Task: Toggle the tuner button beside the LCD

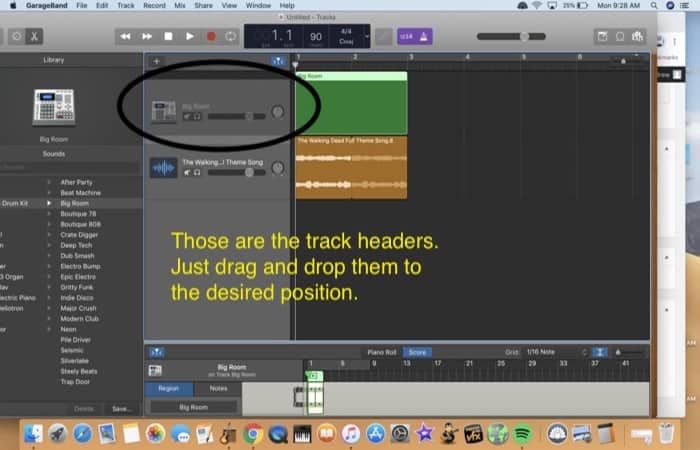Action: 383,37
